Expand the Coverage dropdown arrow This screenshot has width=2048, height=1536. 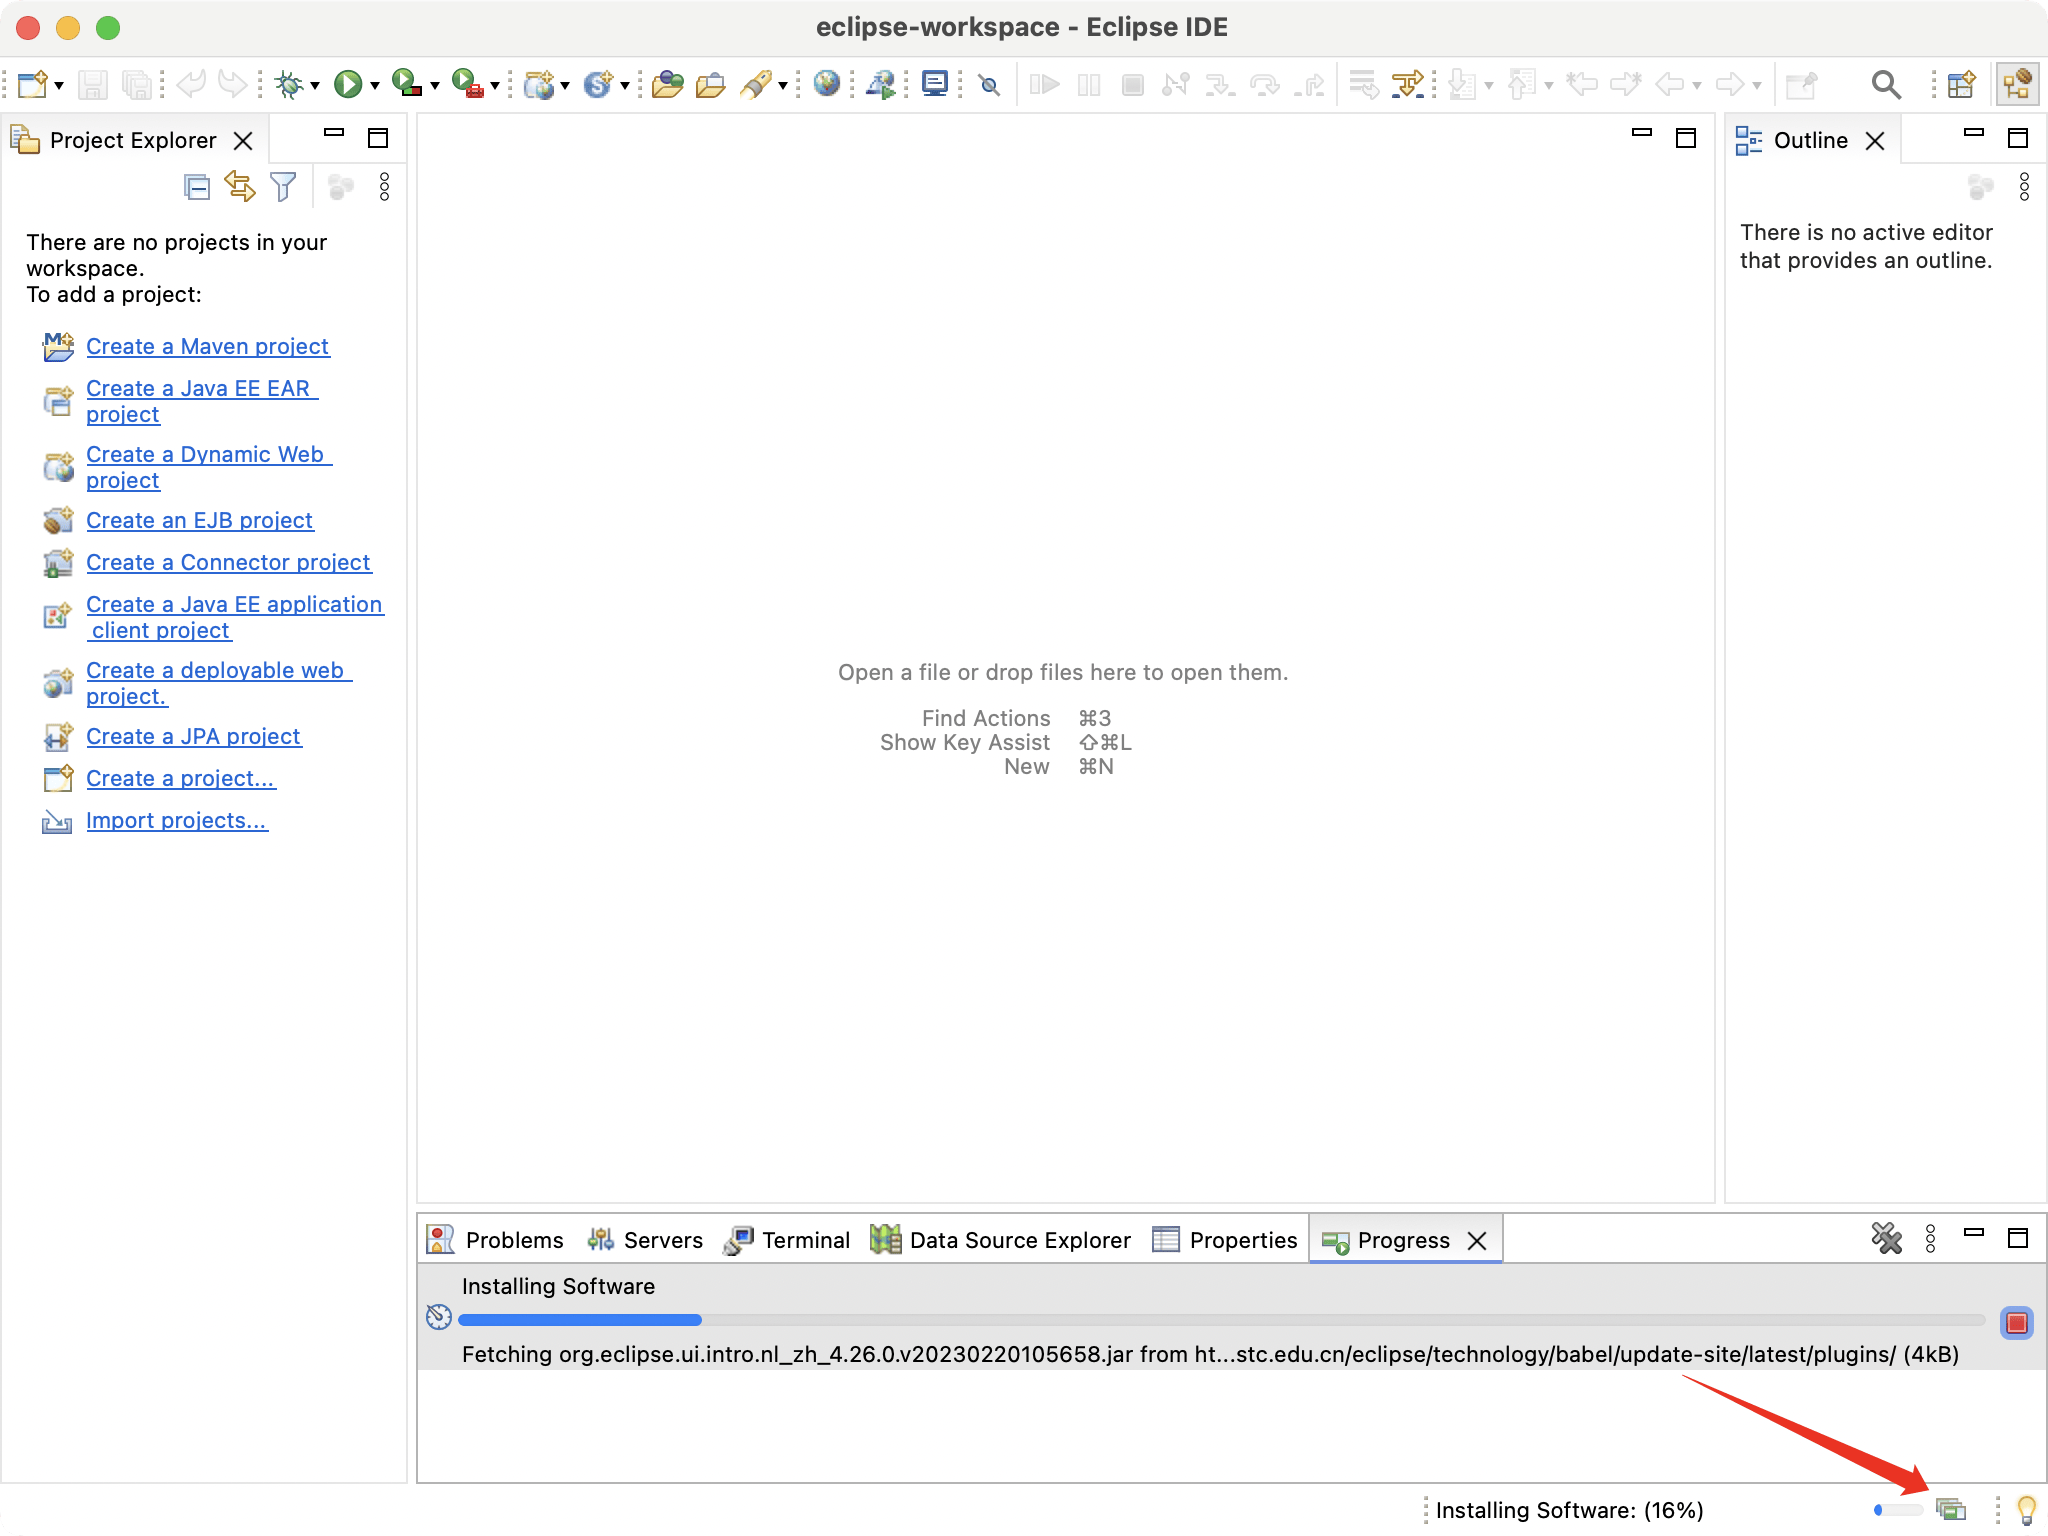(x=435, y=86)
